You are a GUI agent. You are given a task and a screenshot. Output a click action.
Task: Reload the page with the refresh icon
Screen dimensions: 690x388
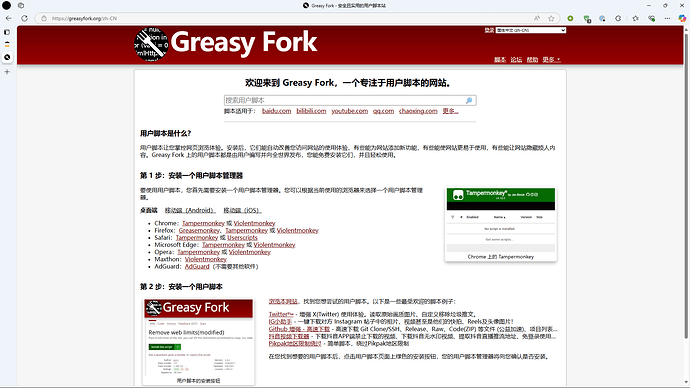coord(25,18)
